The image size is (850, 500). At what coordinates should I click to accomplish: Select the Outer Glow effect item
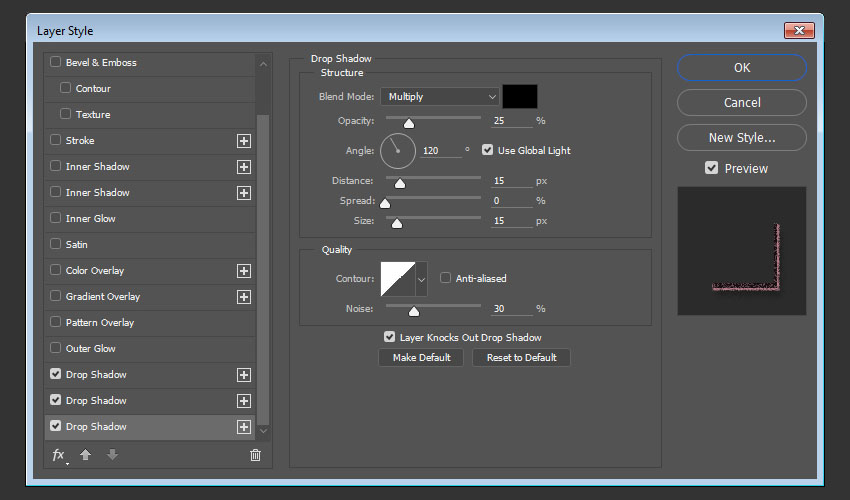tap(91, 349)
